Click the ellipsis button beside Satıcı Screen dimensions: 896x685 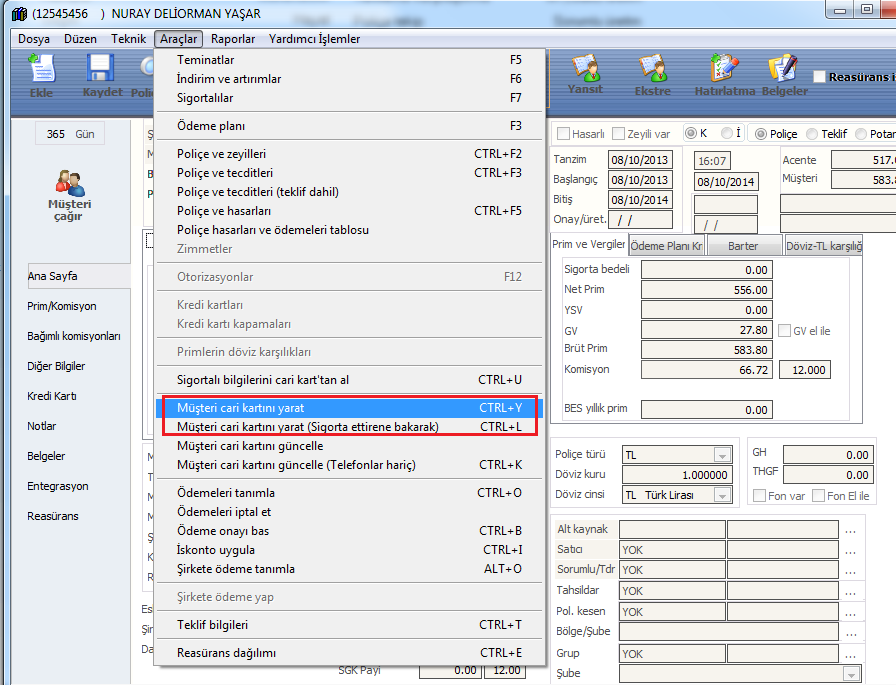click(x=850, y=550)
